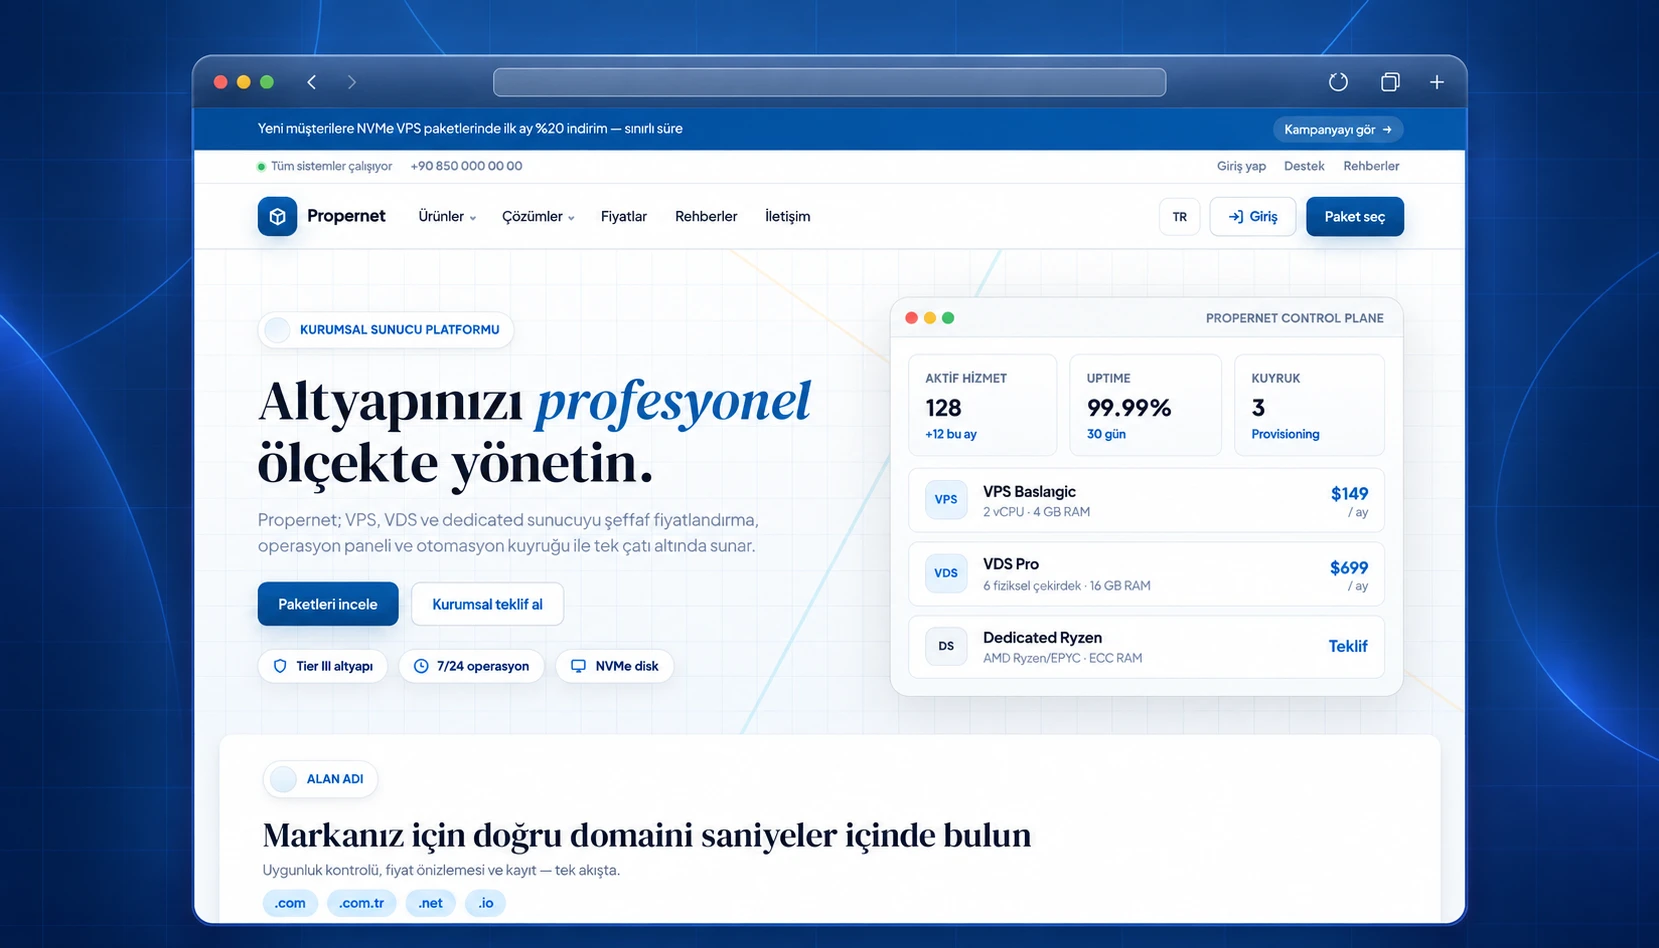Open the Rehberler link in top utility bar
The image size is (1659, 948).
point(1371,166)
